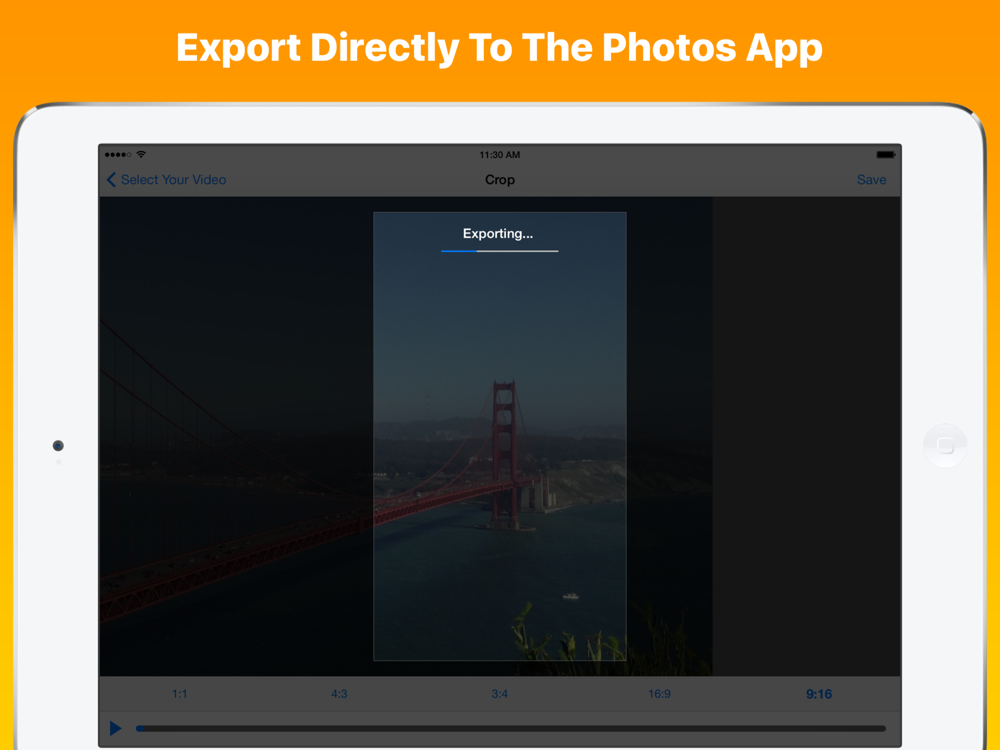1000x750 pixels.
Task: Select the 4:3 aspect ratio
Action: tap(339, 694)
